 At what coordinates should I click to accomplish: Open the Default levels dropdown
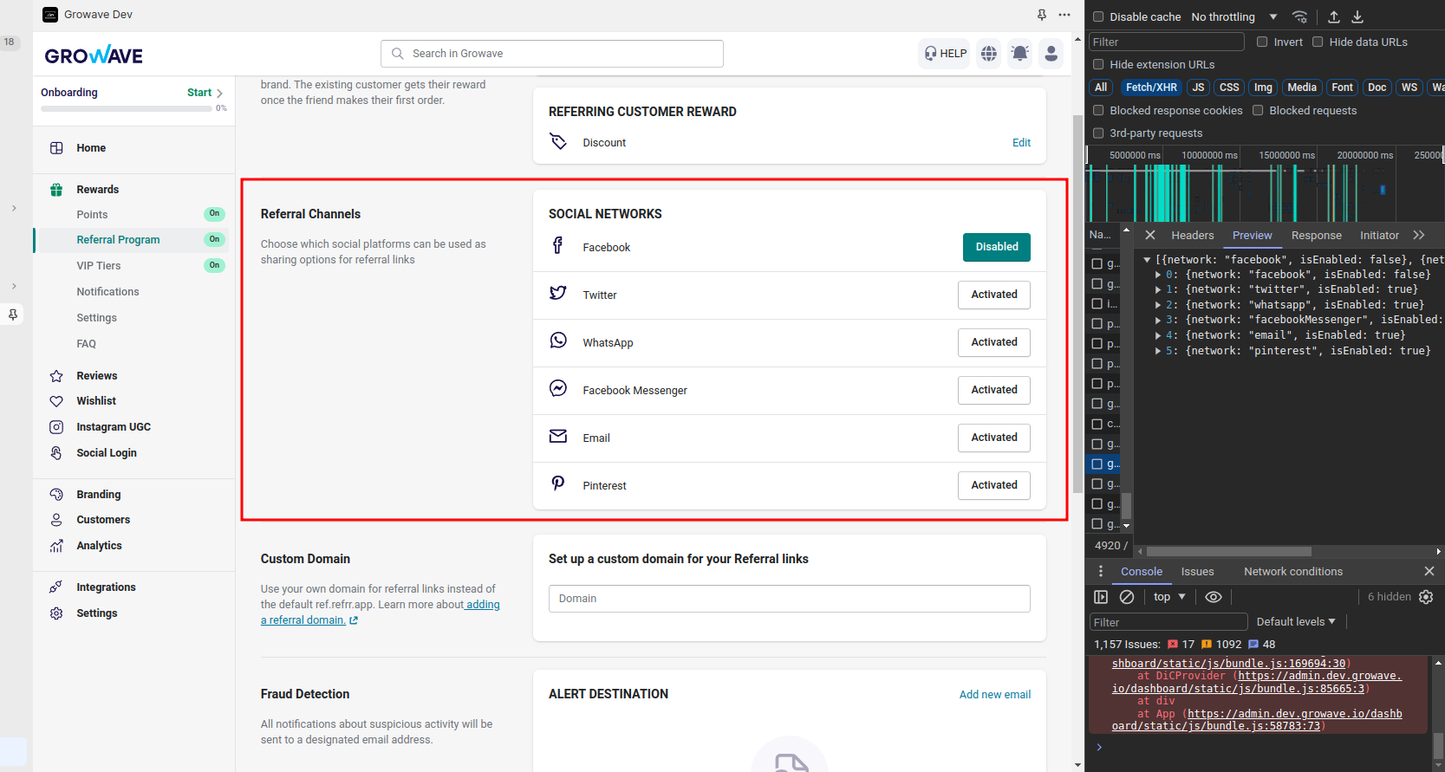pos(1296,622)
